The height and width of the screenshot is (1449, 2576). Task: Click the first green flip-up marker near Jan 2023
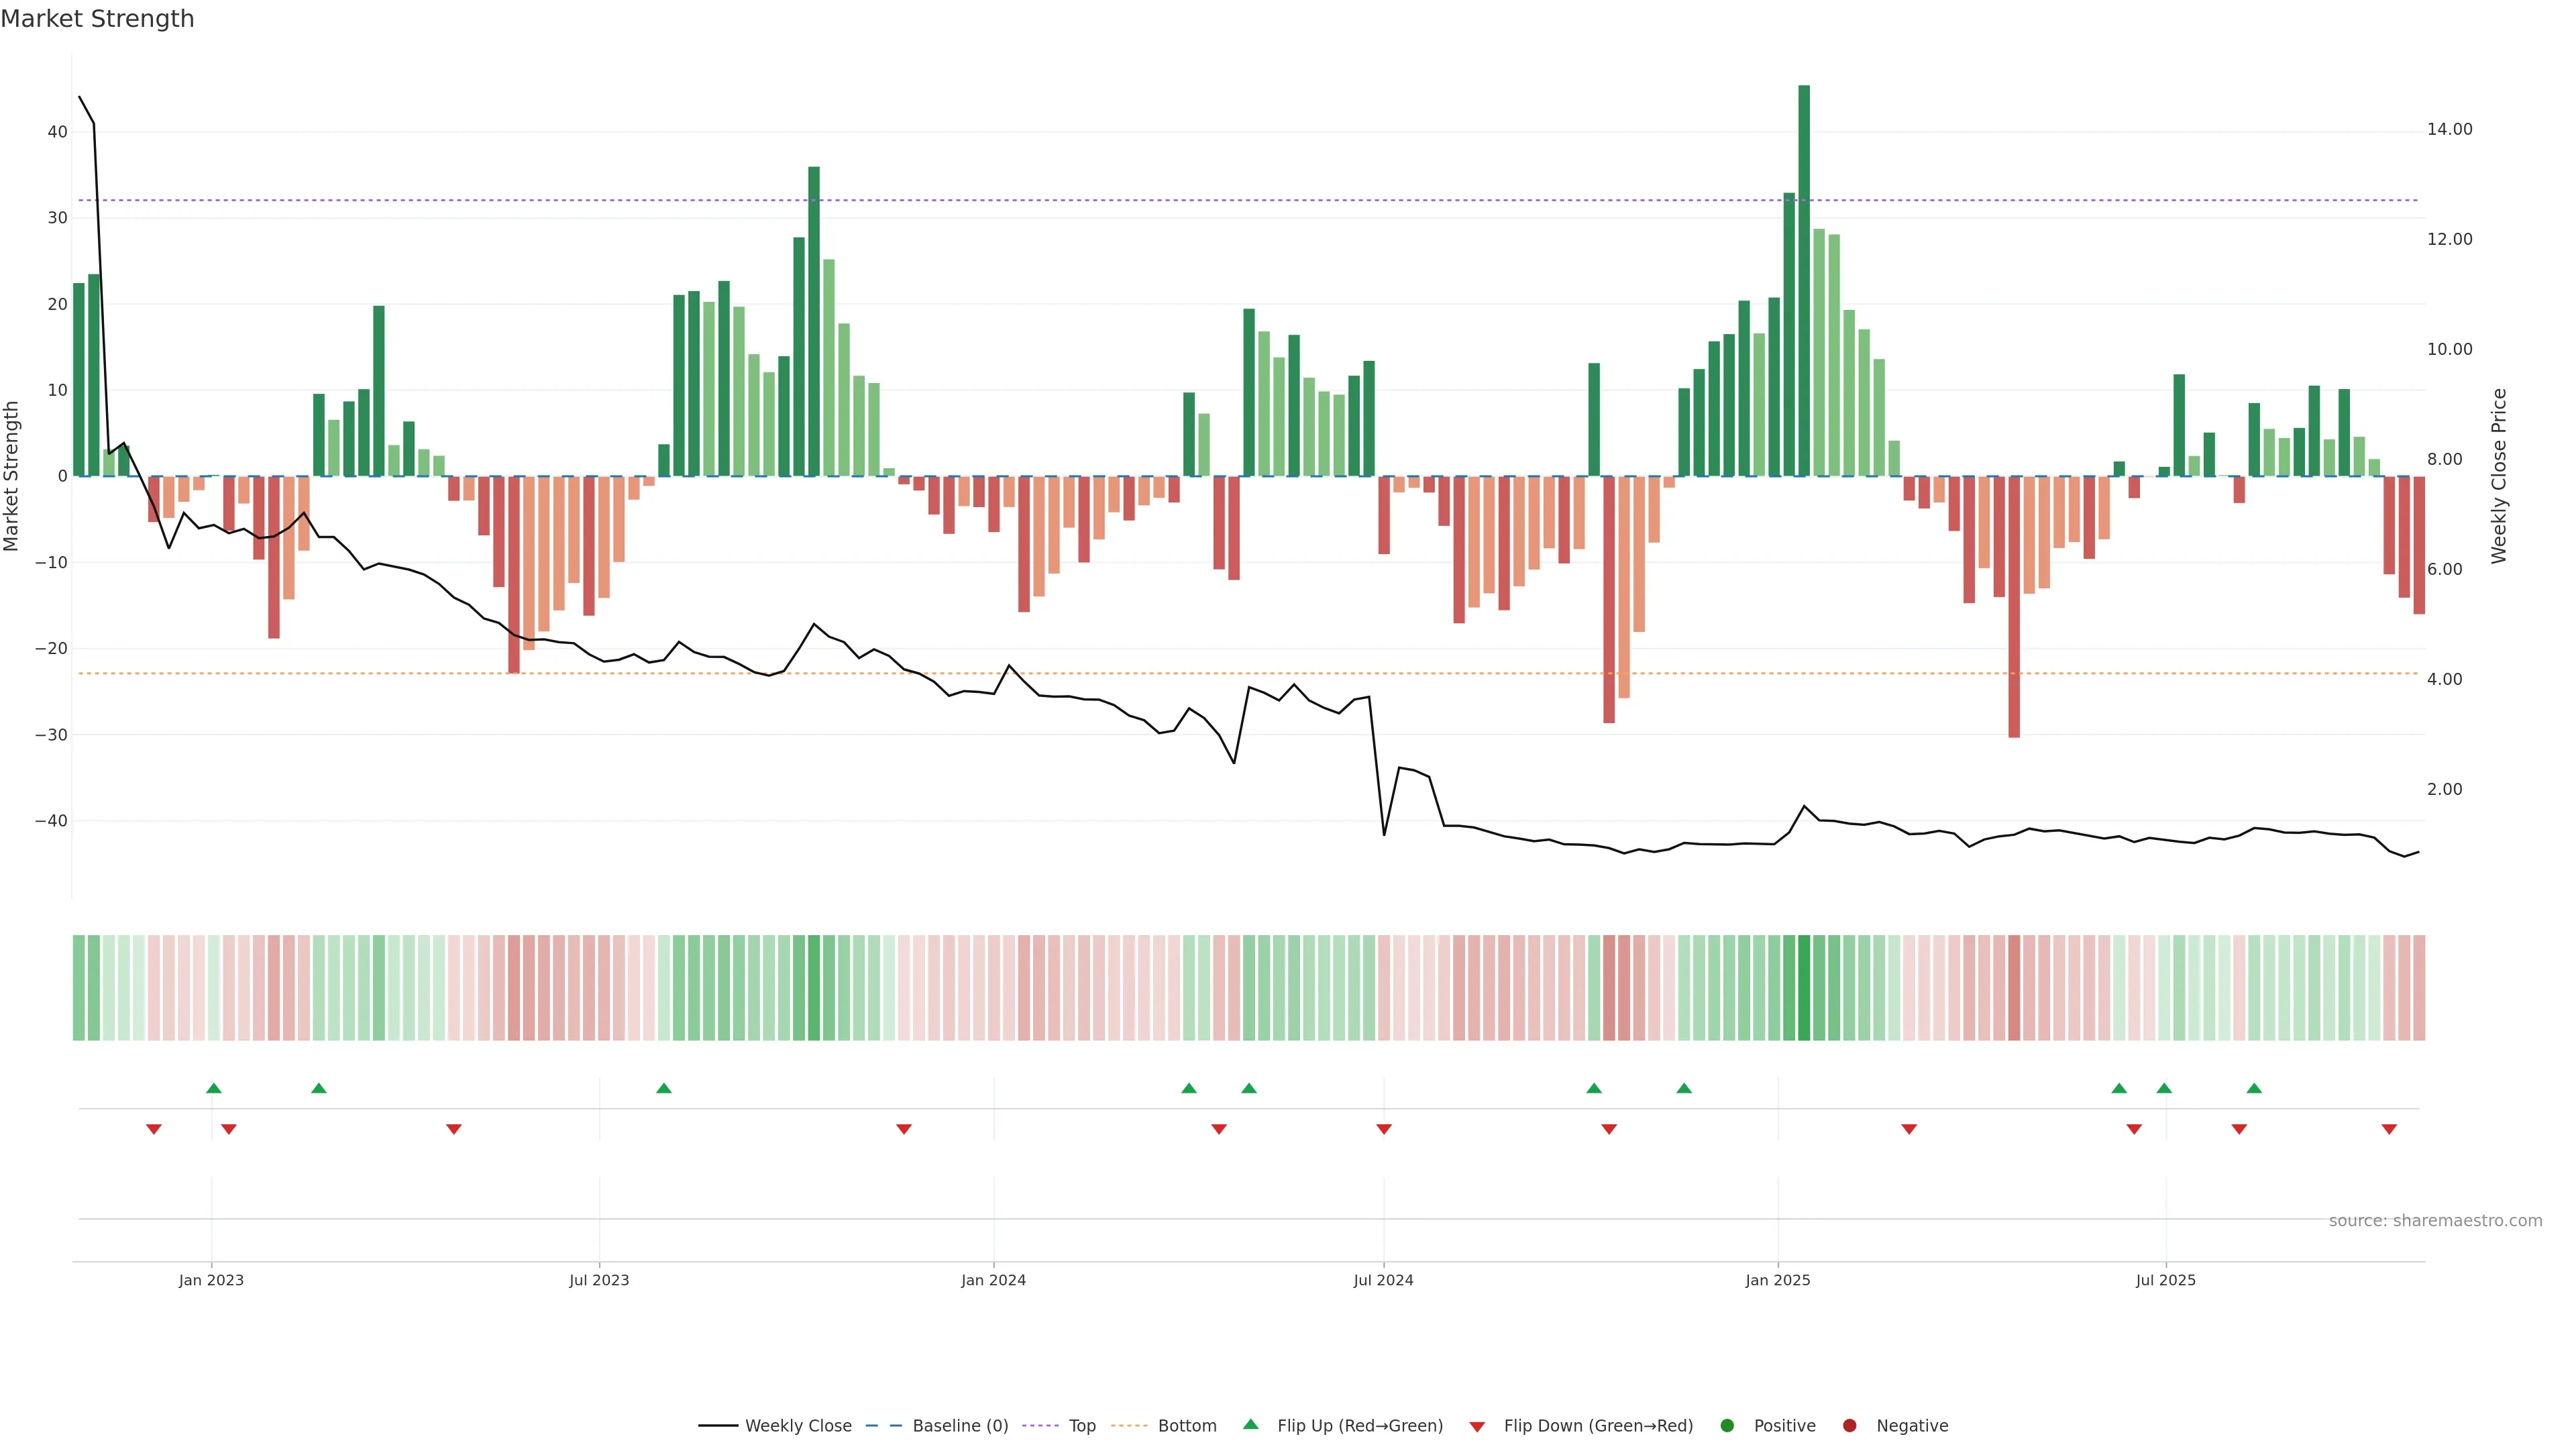213,1088
